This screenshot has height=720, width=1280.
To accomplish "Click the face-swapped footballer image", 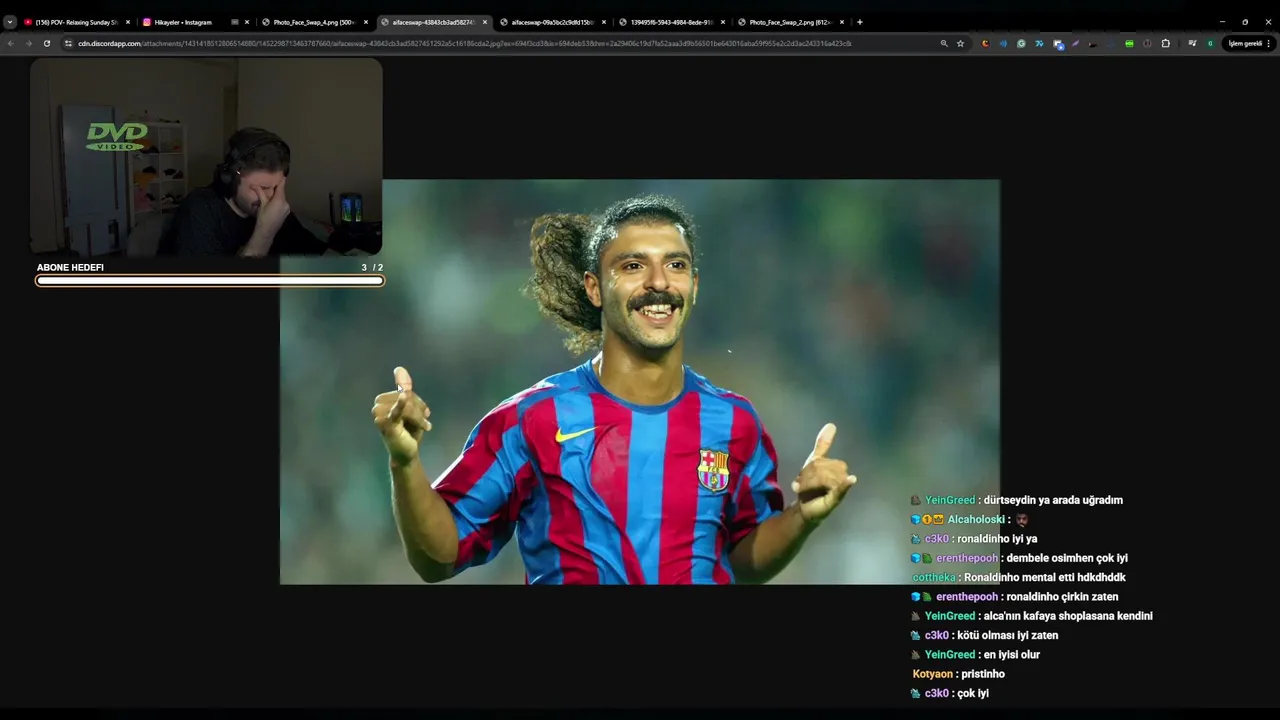I will 640,382.
